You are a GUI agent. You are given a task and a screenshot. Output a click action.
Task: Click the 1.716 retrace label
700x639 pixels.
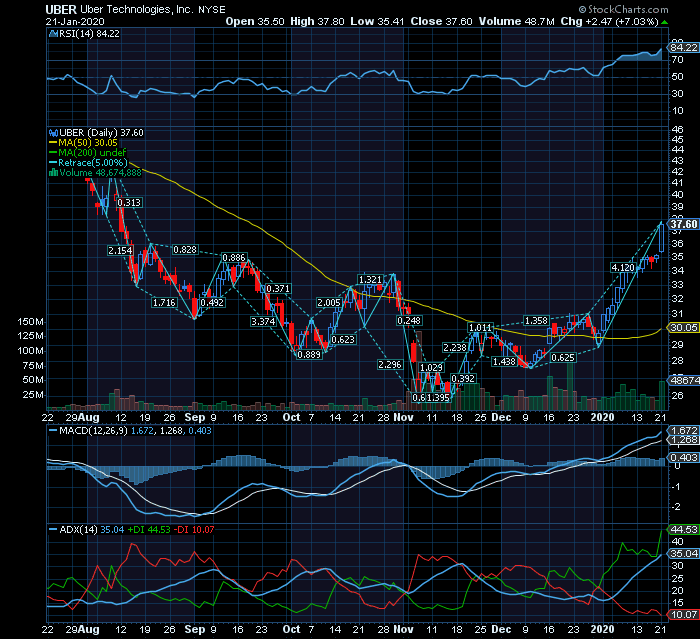(164, 302)
